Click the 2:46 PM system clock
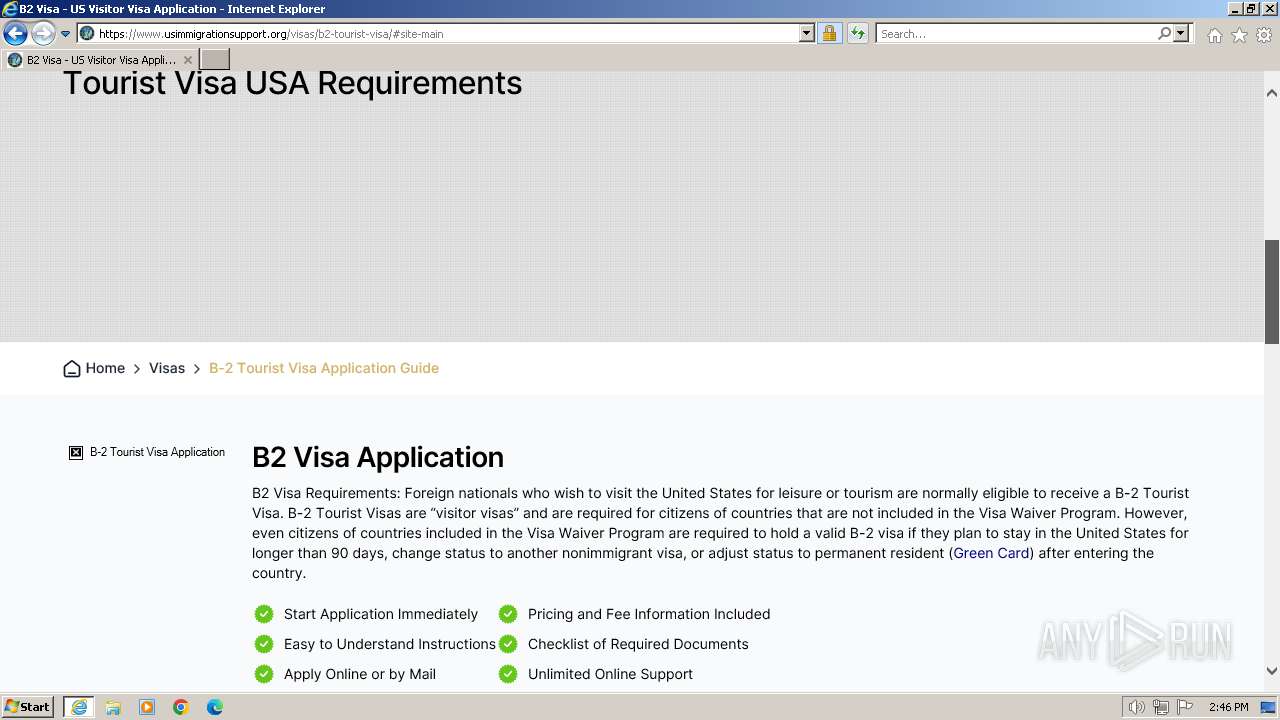 pos(1228,707)
